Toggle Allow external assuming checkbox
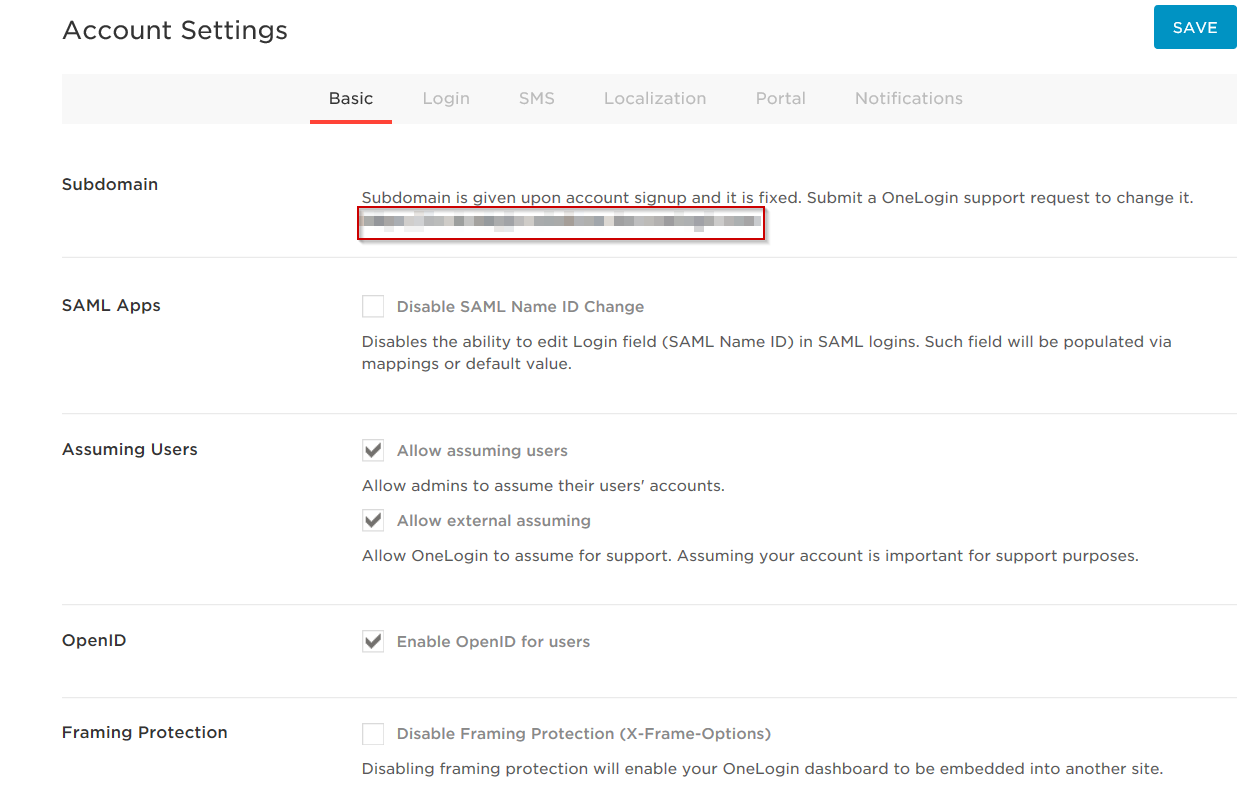The image size is (1242, 805). point(373,520)
